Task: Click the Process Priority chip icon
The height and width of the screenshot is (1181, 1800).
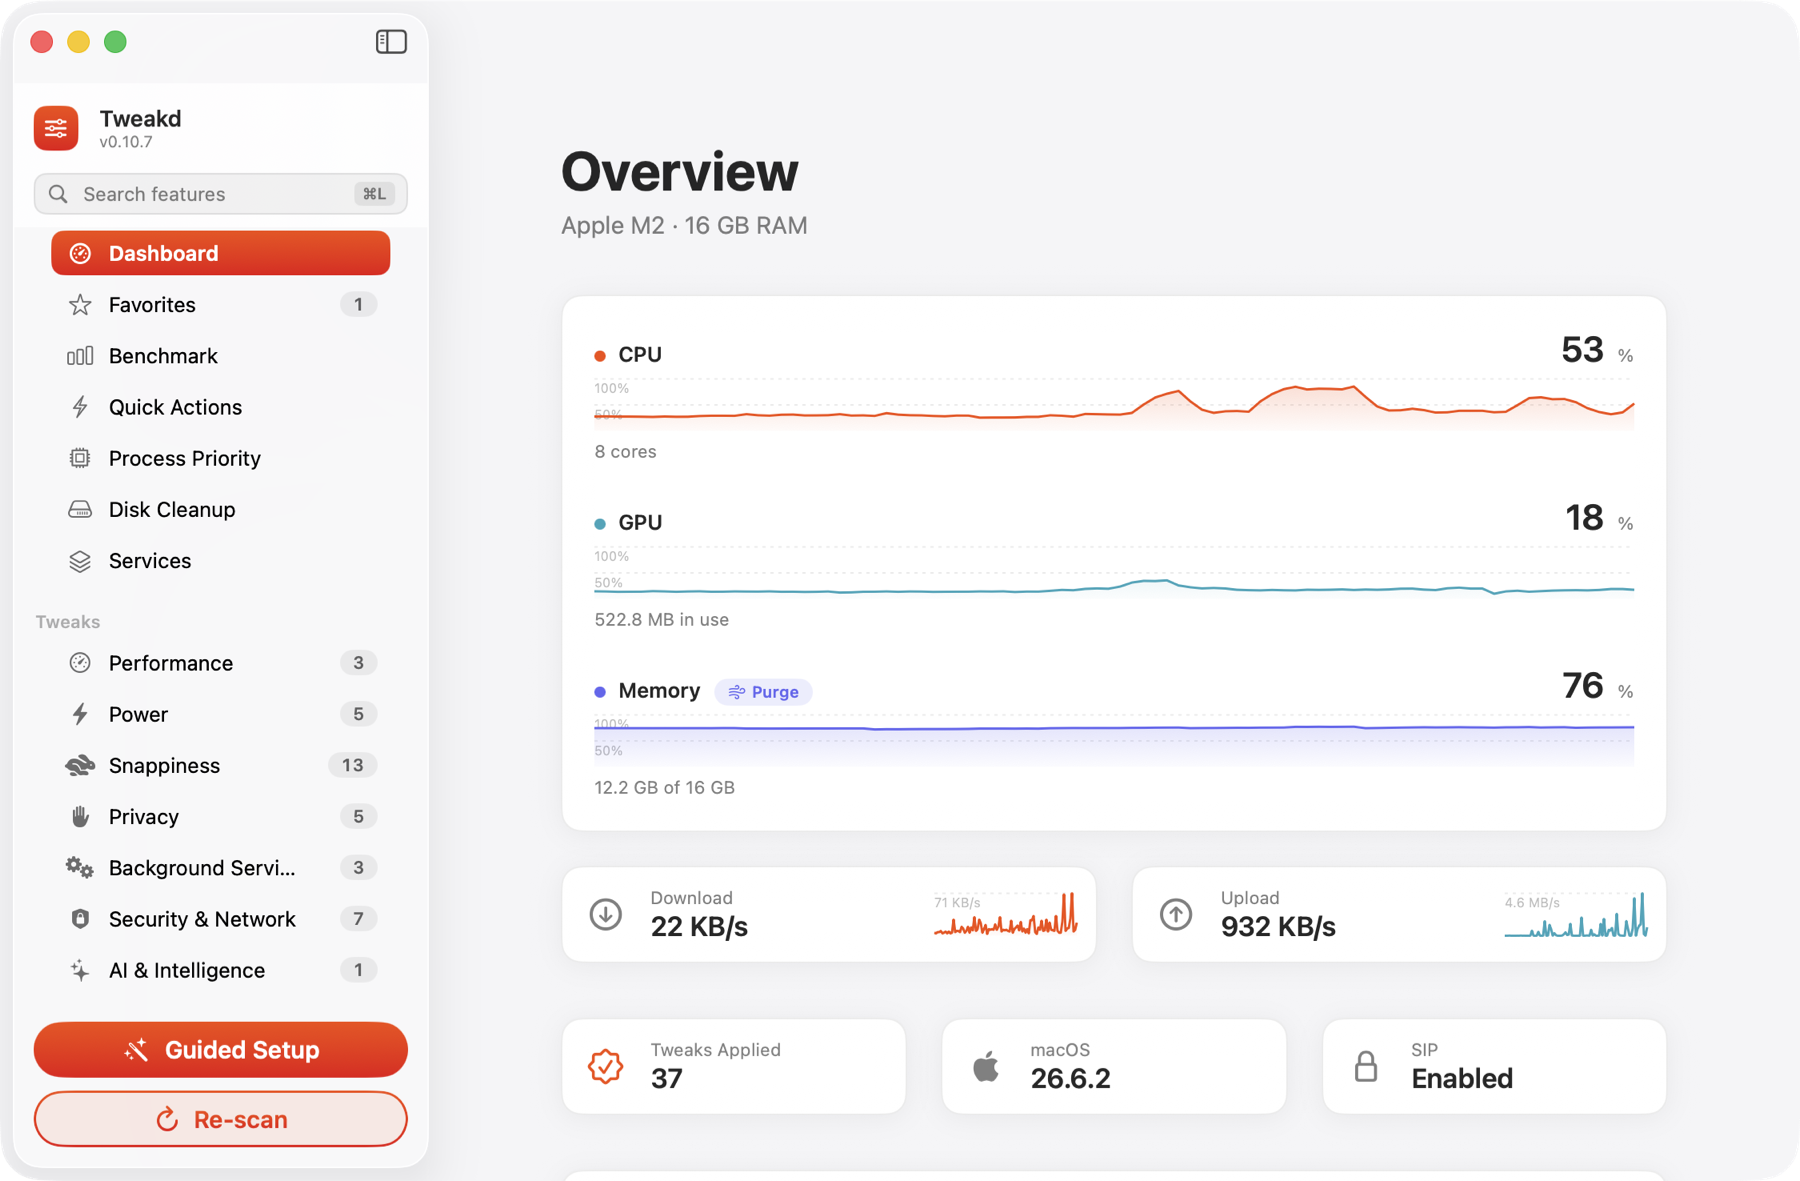Action: pyautogui.click(x=80, y=458)
